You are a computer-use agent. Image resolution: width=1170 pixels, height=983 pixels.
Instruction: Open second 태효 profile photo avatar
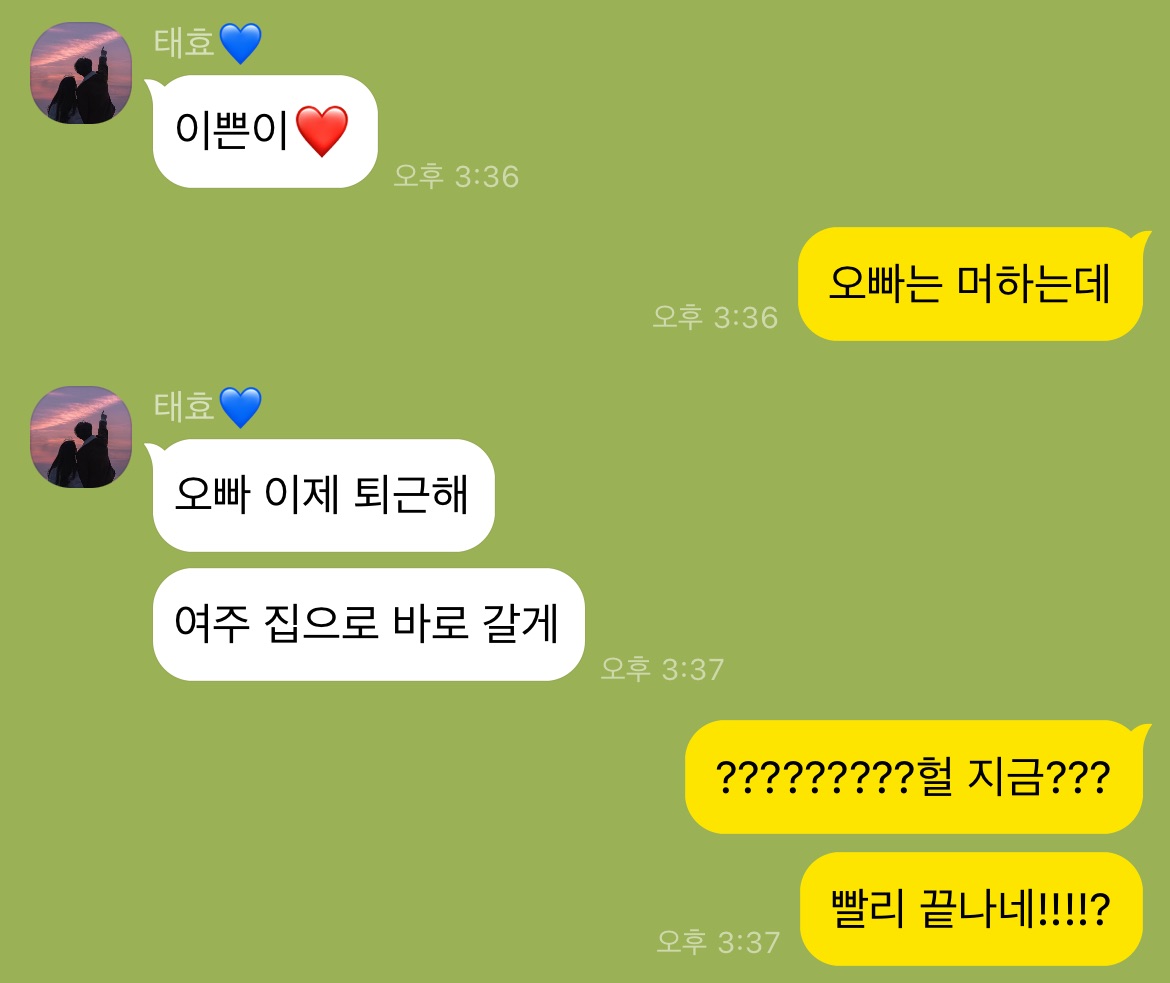(x=81, y=437)
